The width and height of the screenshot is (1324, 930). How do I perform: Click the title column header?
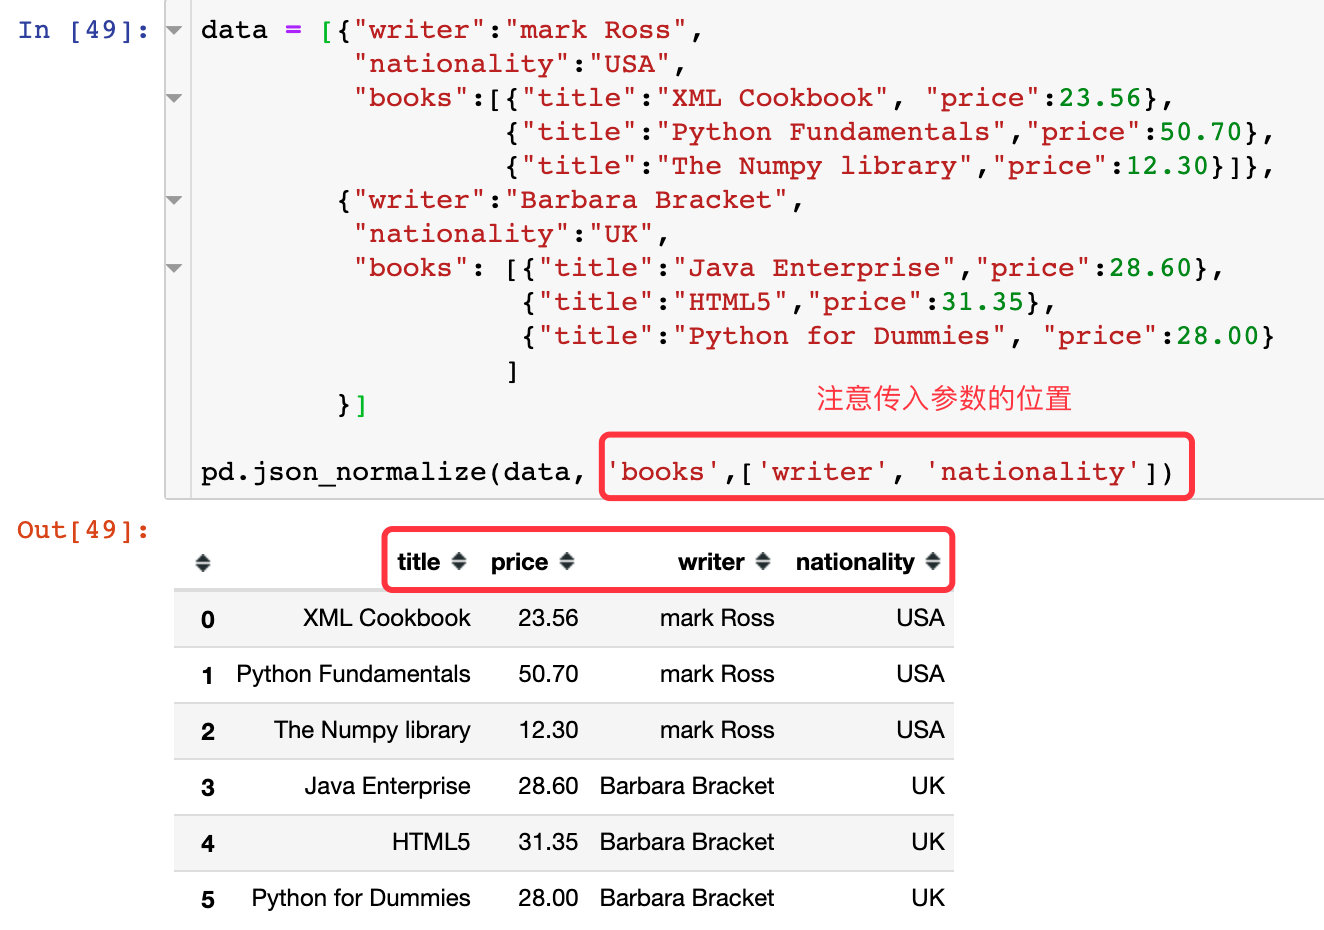coord(419,562)
